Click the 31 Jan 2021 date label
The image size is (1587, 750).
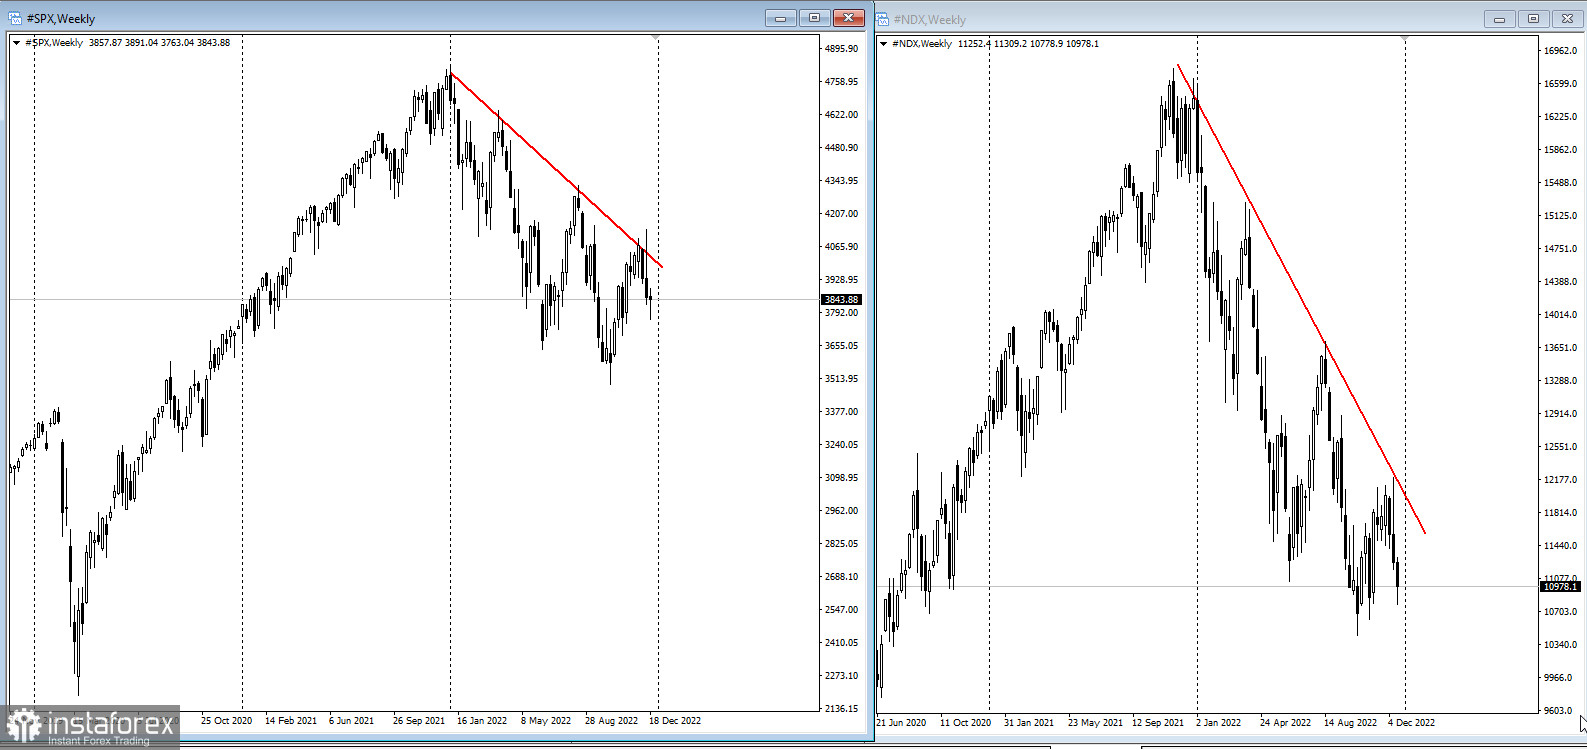click(x=1029, y=722)
